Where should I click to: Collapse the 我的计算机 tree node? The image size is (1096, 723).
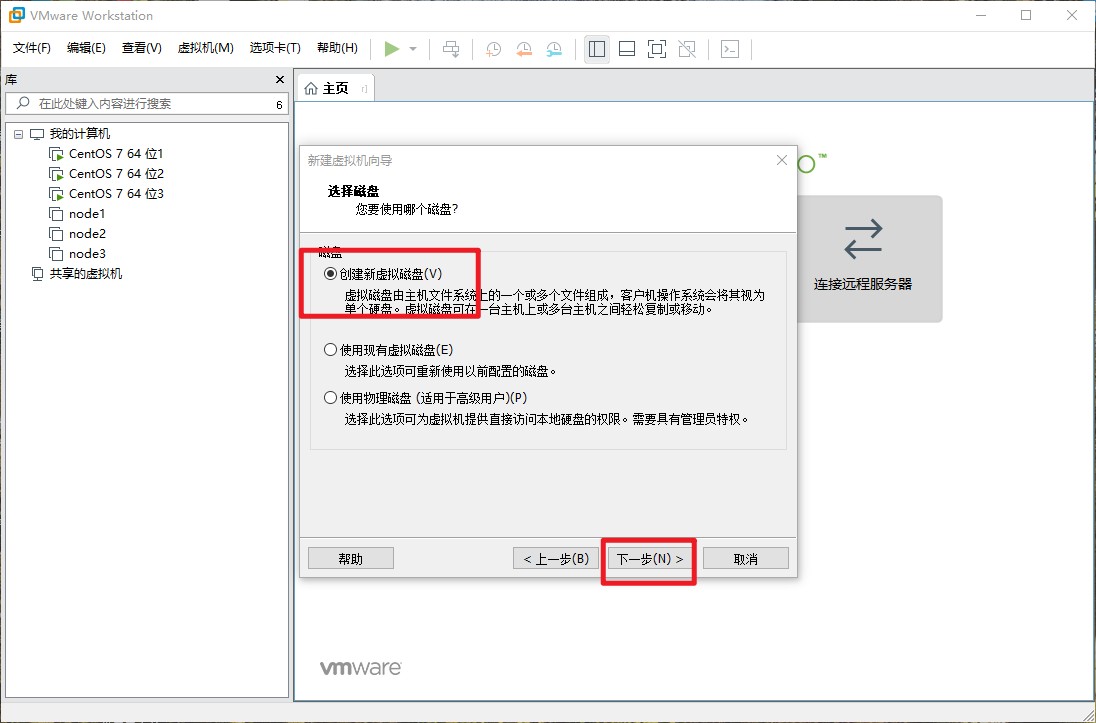click(18, 134)
